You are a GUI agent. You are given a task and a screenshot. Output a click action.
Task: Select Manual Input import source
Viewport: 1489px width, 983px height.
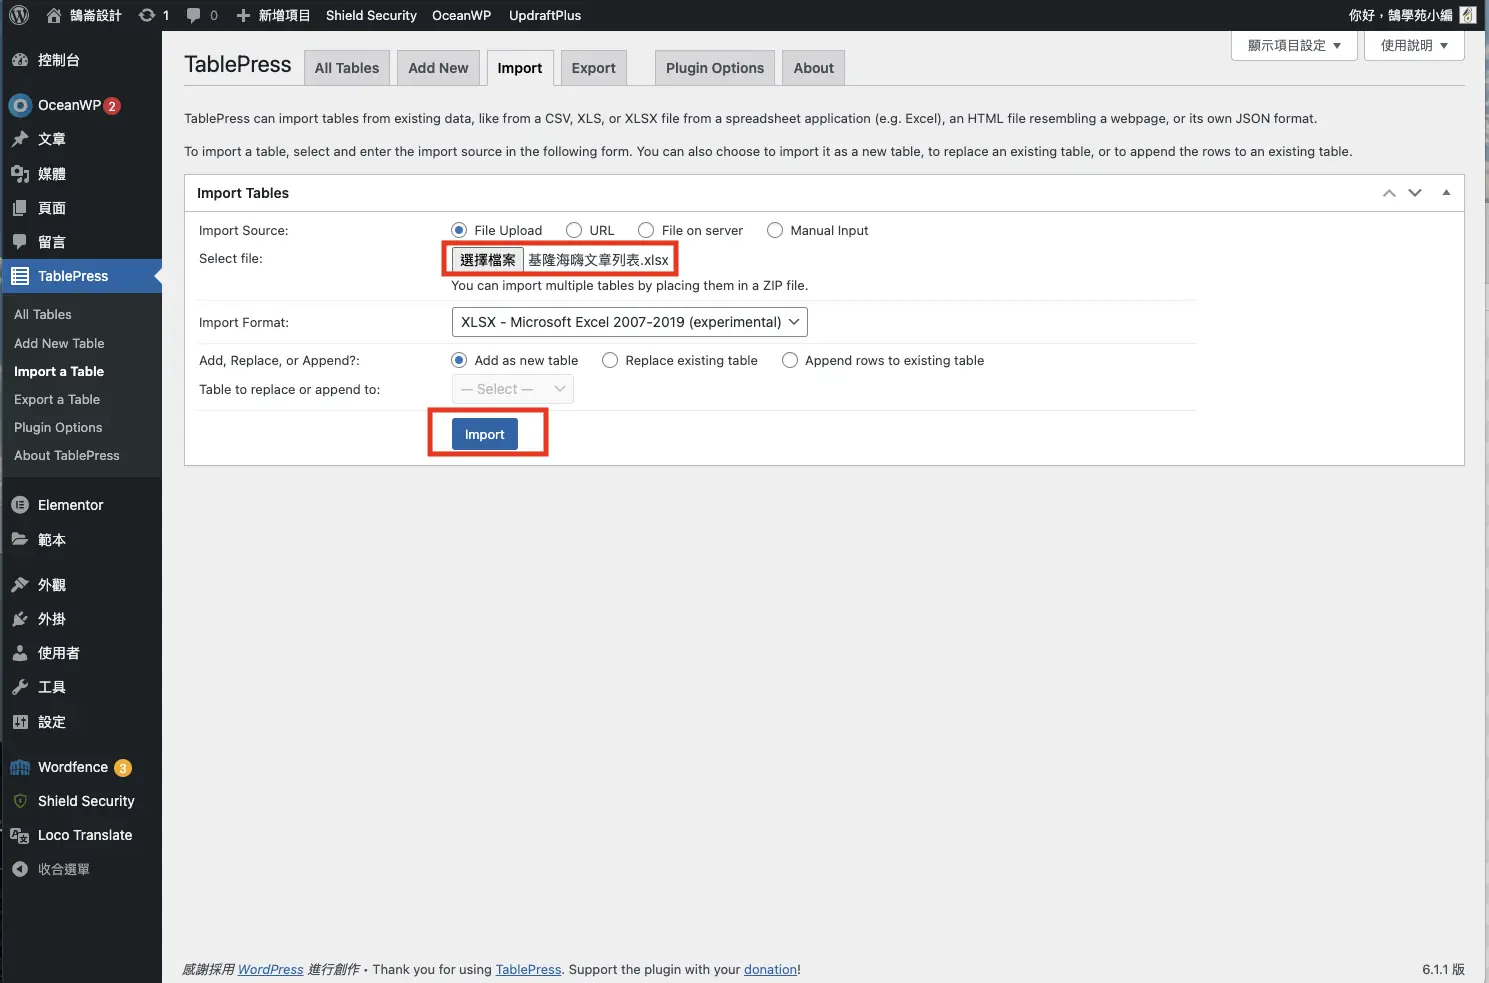pos(775,230)
